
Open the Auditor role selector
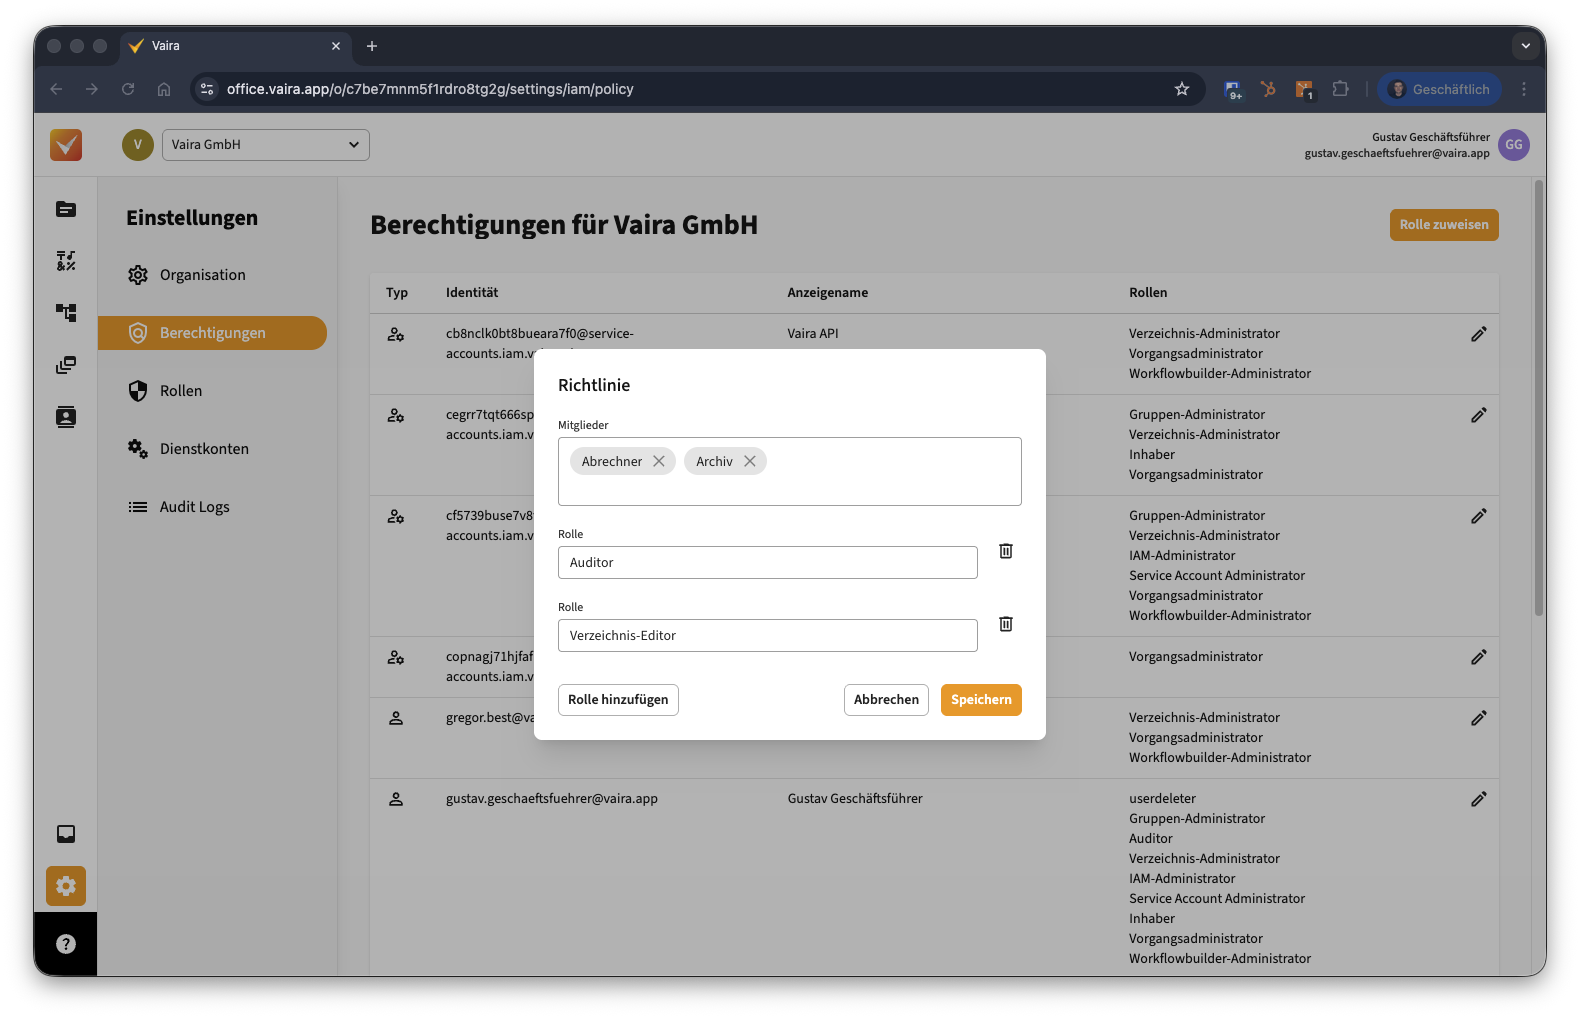pos(767,563)
